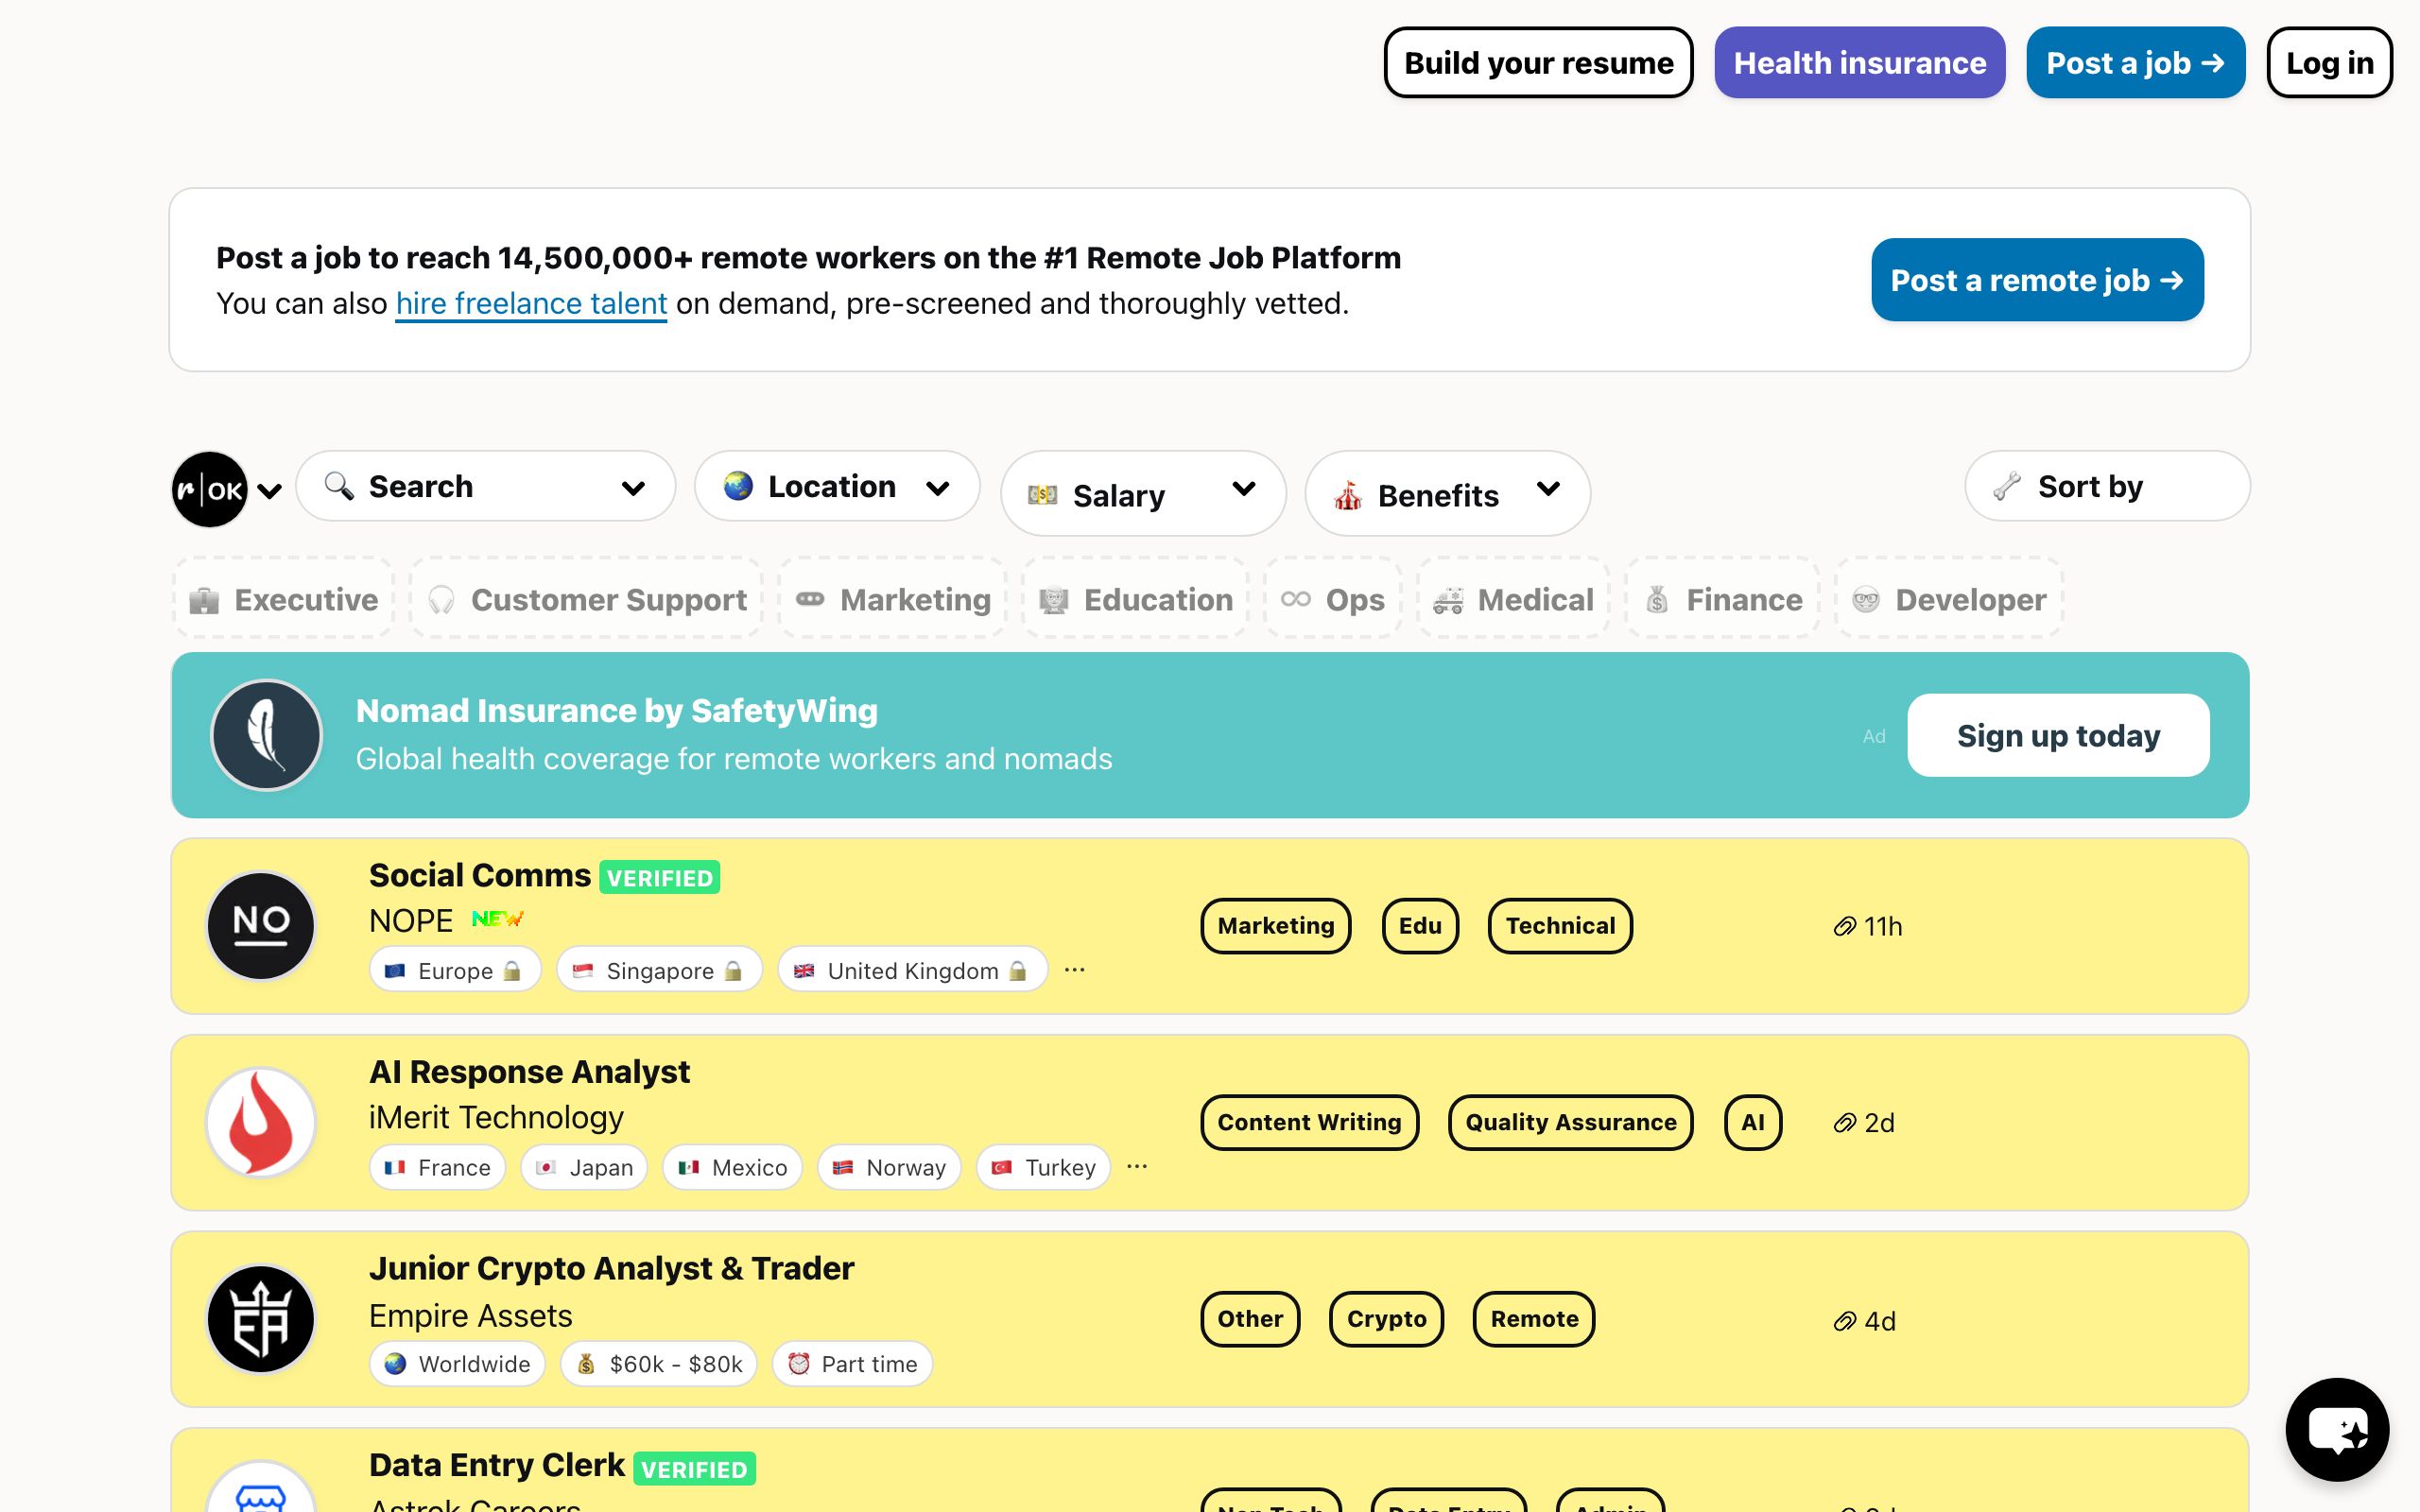Click the Technical tag on Social Comms
The width and height of the screenshot is (2420, 1512).
coord(1560,926)
